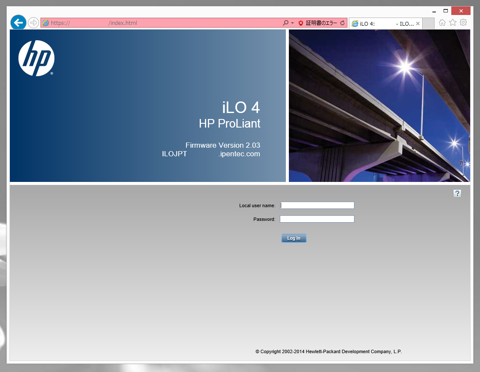The height and width of the screenshot is (372, 480).
Task: Click the search magnifier in address bar
Action: tap(285, 23)
